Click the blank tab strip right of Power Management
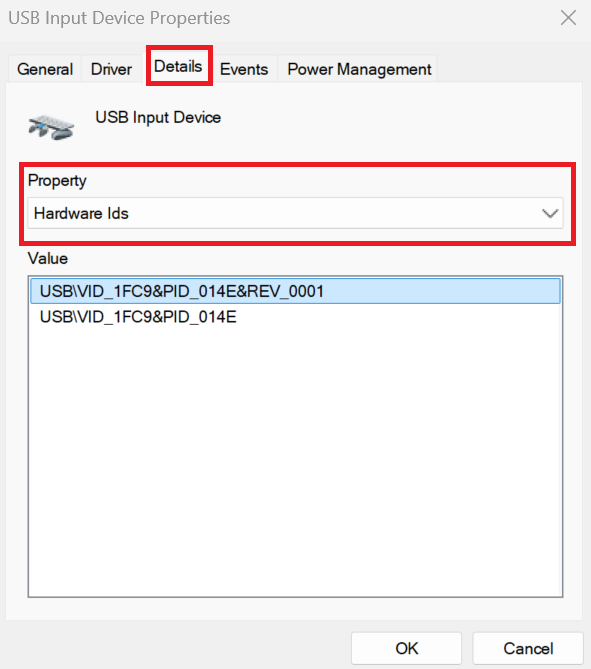Image resolution: width=591 pixels, height=669 pixels. [x=509, y=69]
